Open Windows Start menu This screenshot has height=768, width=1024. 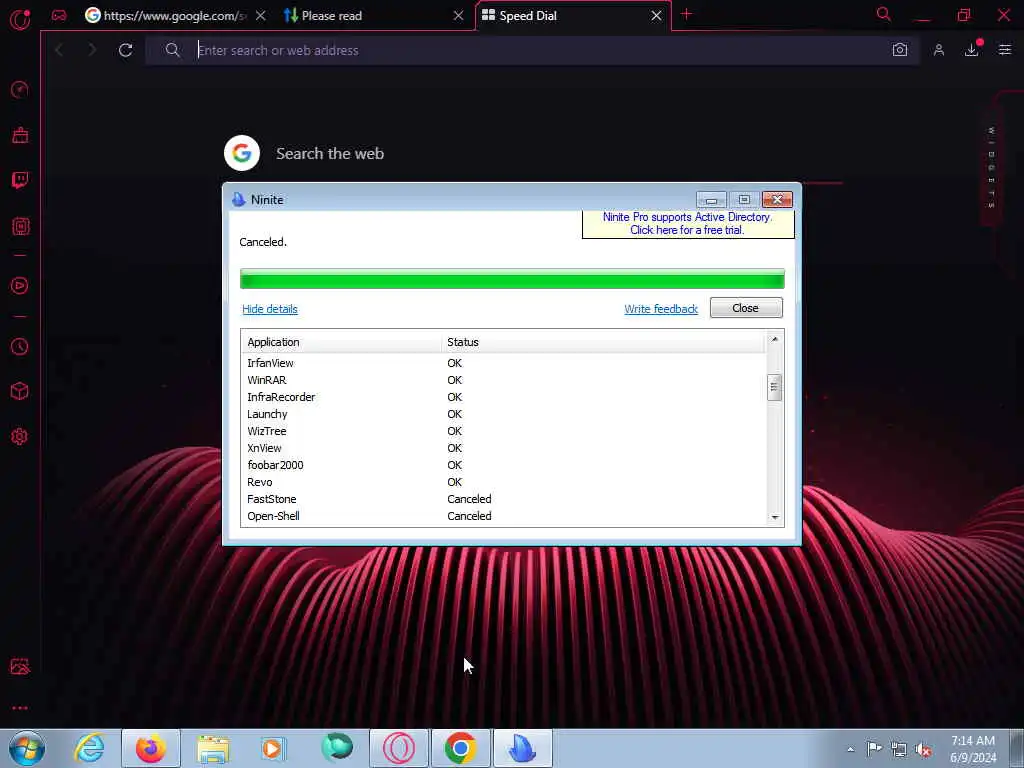click(x=27, y=748)
